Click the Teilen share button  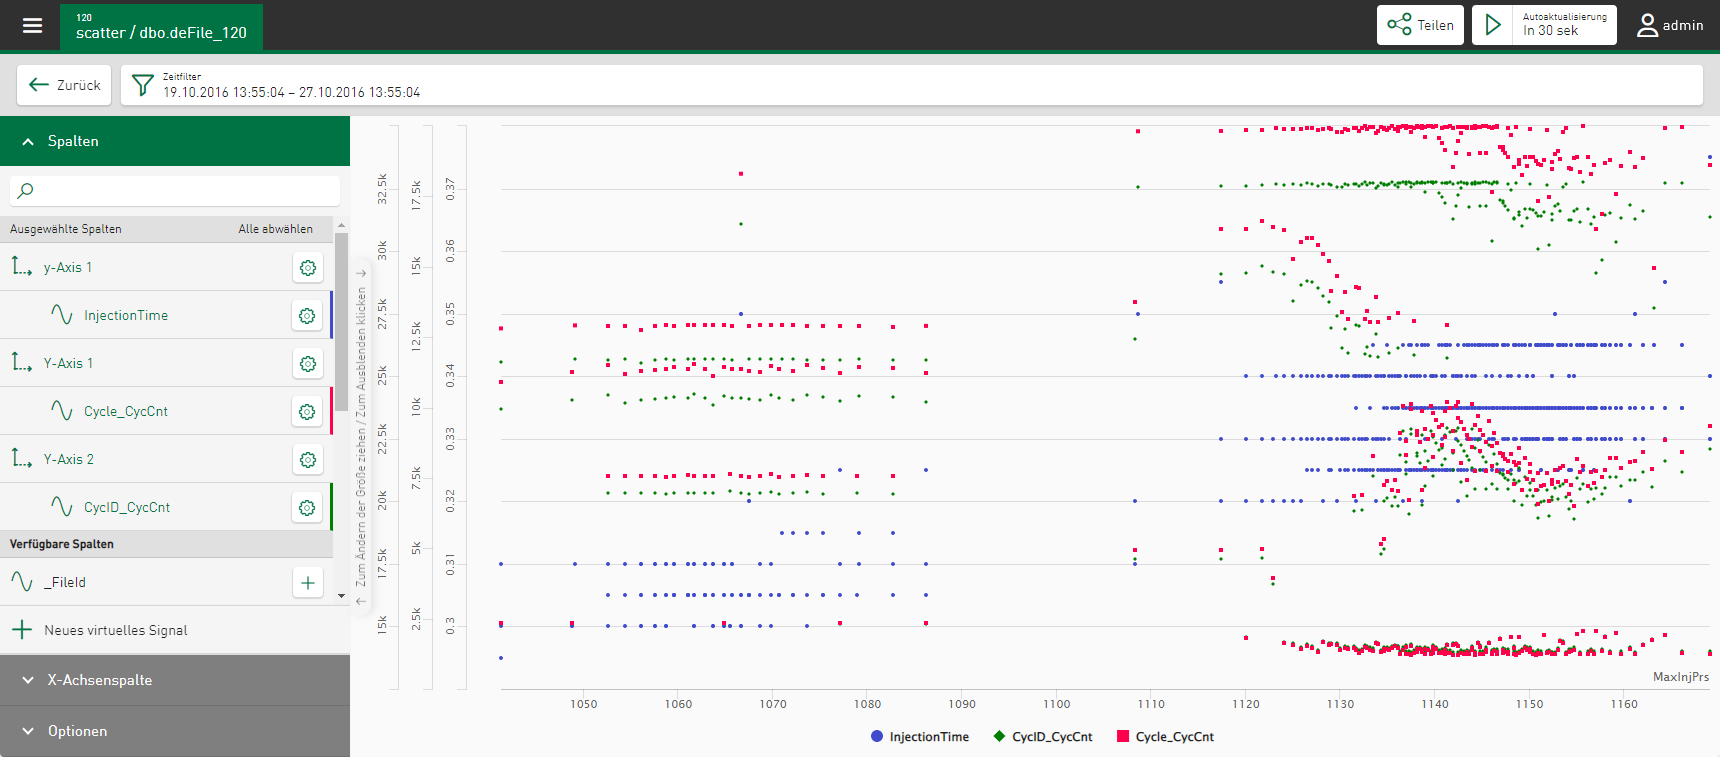coord(1420,25)
